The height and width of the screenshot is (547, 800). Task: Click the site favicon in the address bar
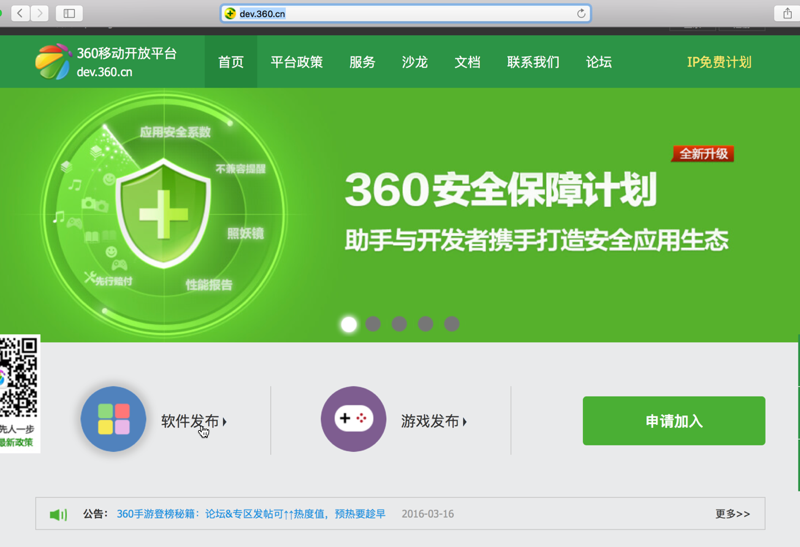point(231,14)
